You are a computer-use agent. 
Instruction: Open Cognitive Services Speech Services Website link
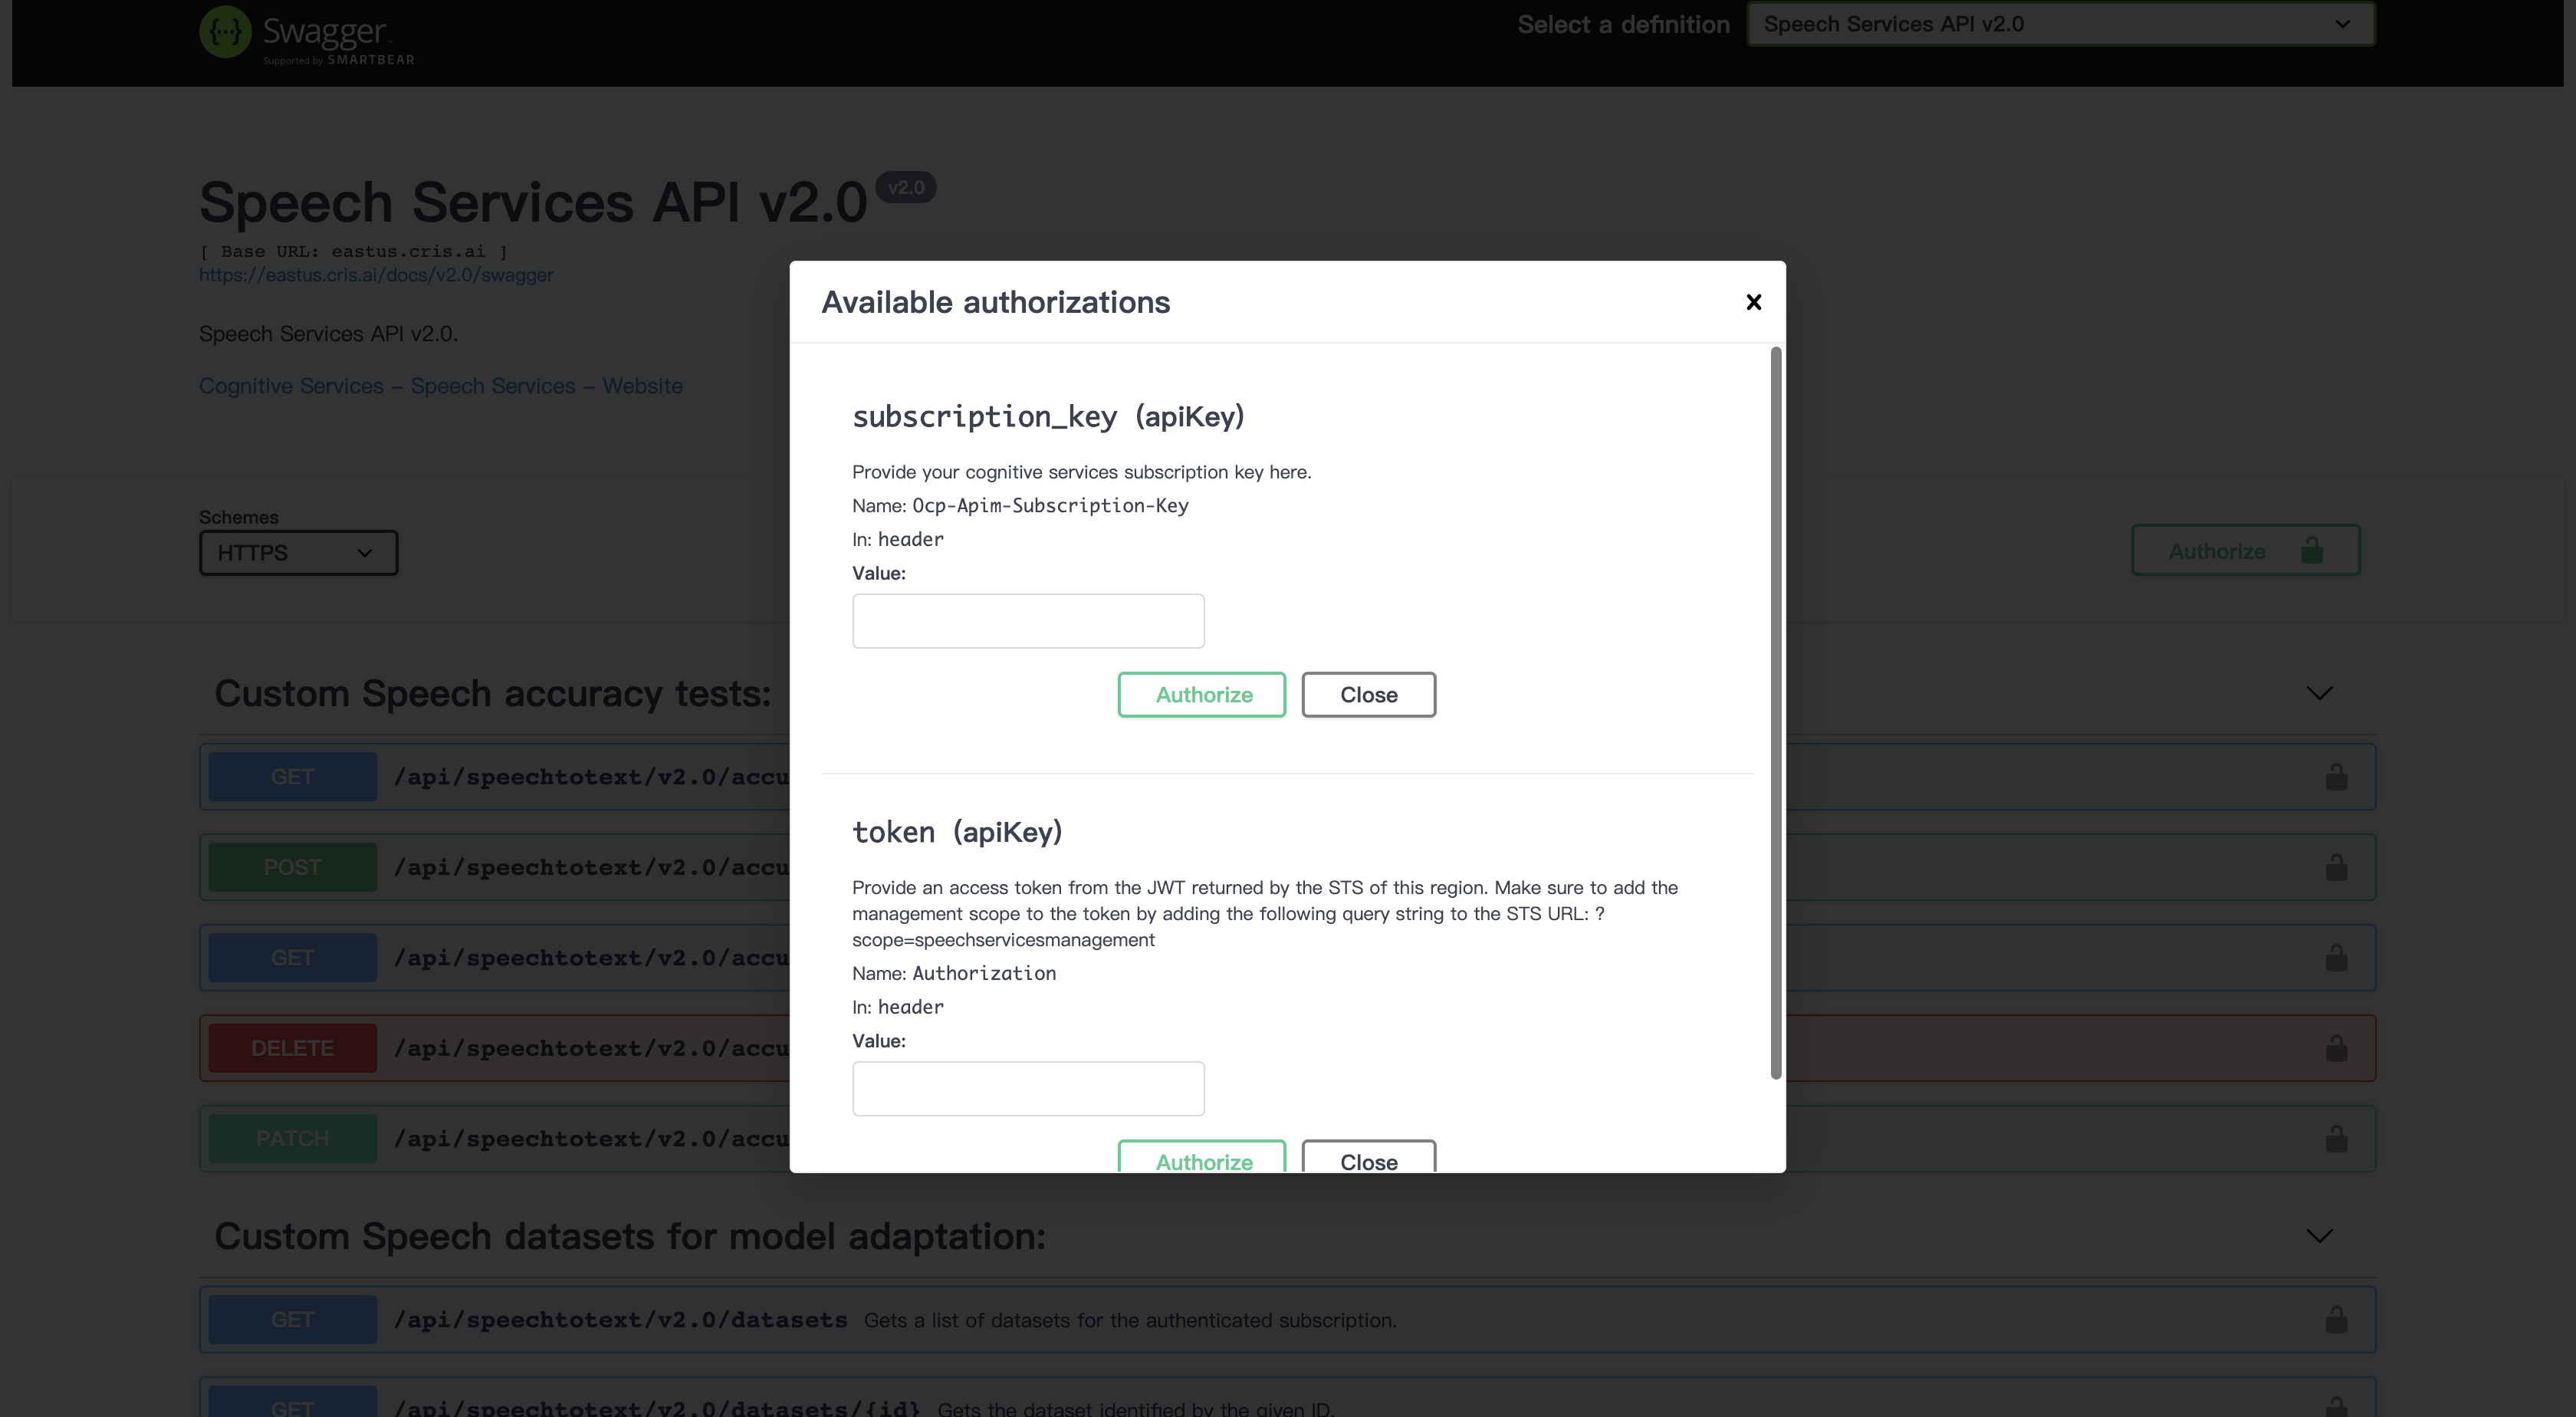pyautogui.click(x=440, y=386)
